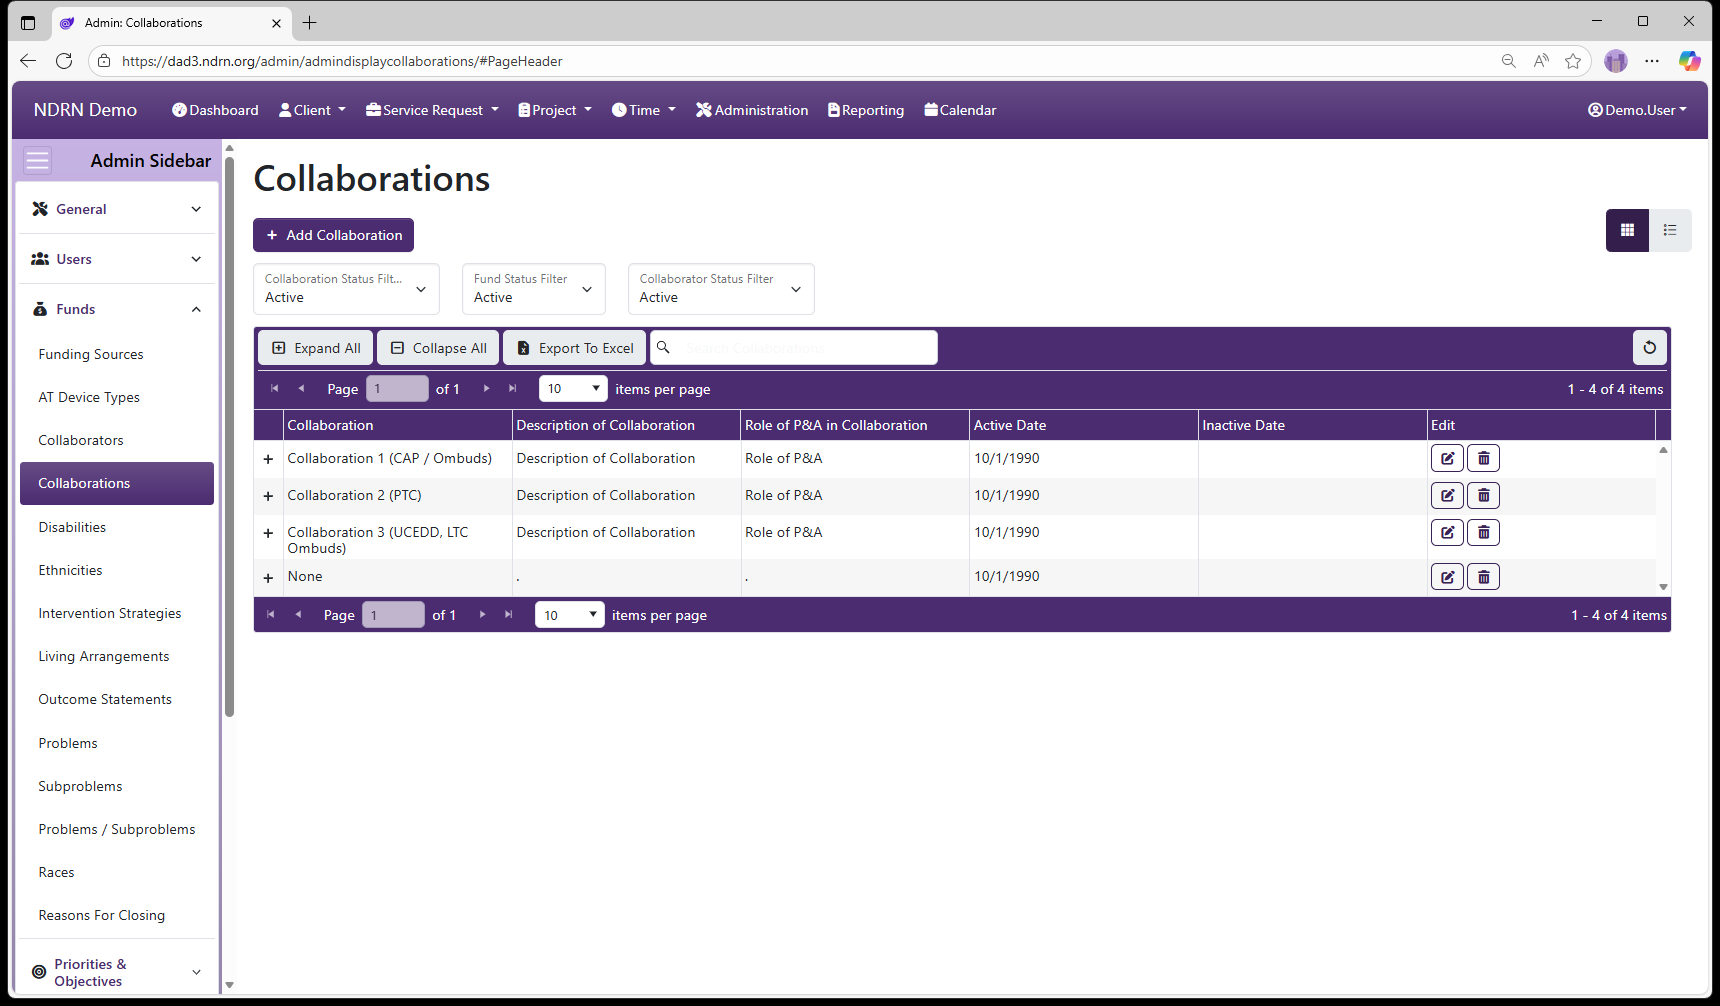Refresh the collaborations grid
The width and height of the screenshot is (1720, 1006).
(1650, 348)
